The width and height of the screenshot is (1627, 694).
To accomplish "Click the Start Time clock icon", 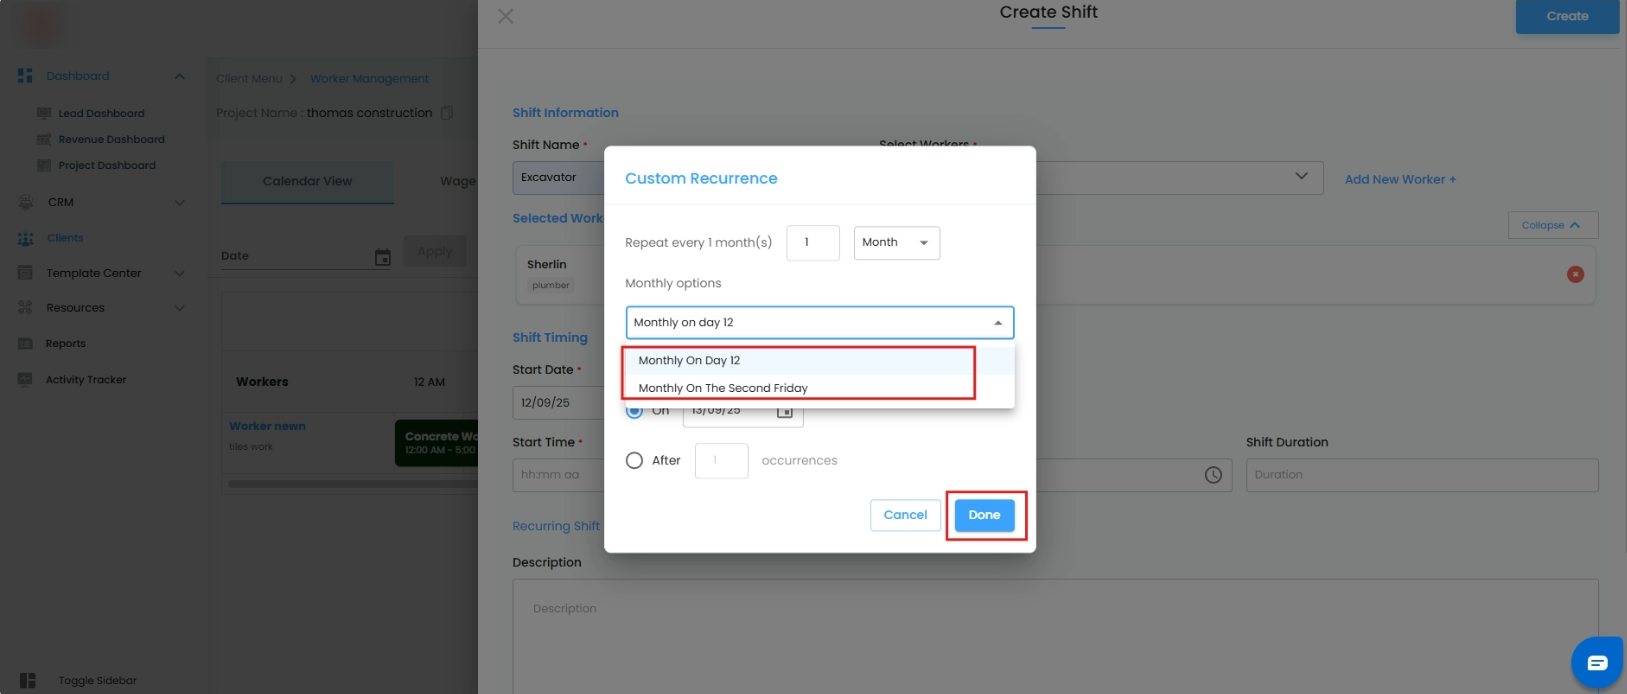I will [1213, 475].
